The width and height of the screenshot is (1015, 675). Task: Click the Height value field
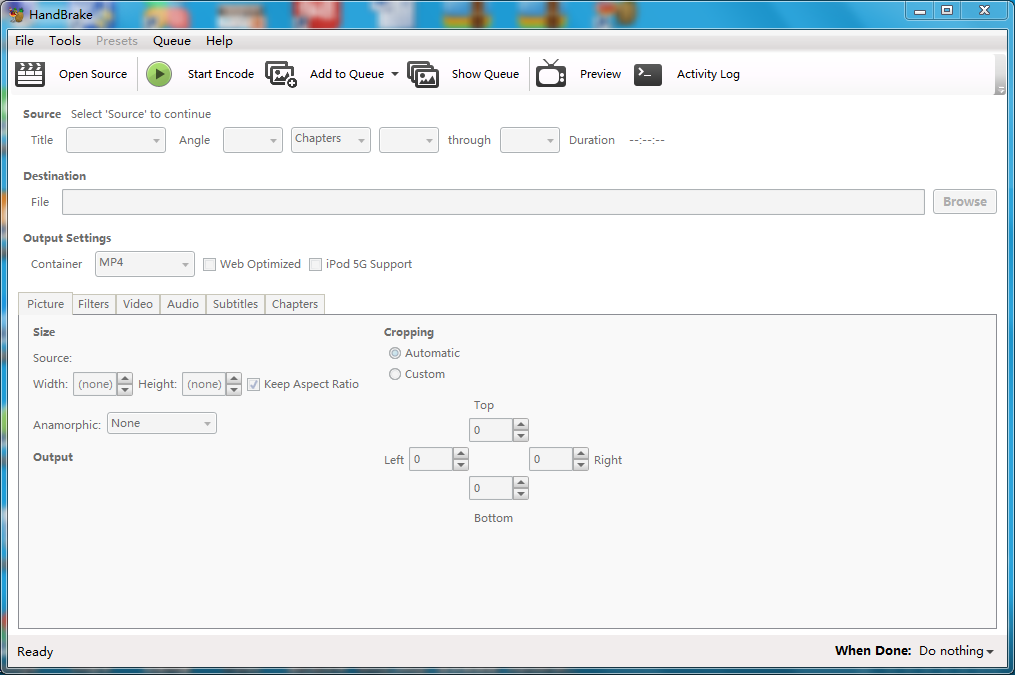(x=203, y=384)
